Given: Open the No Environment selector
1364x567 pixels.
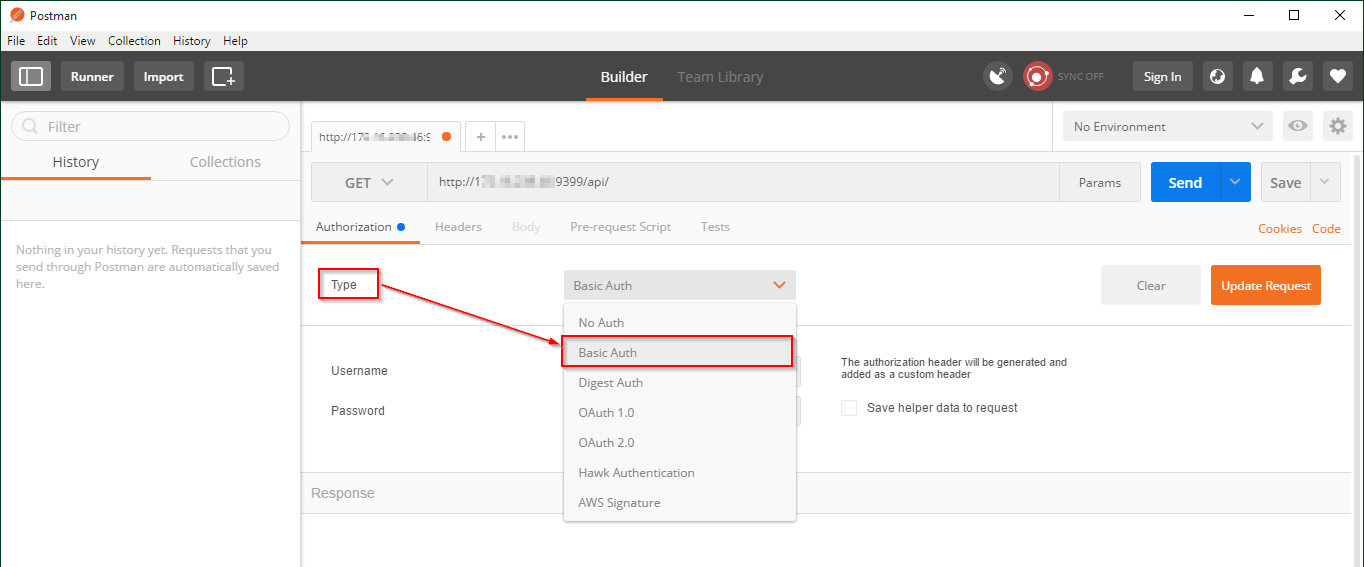Looking at the screenshot, I should pyautogui.click(x=1168, y=126).
